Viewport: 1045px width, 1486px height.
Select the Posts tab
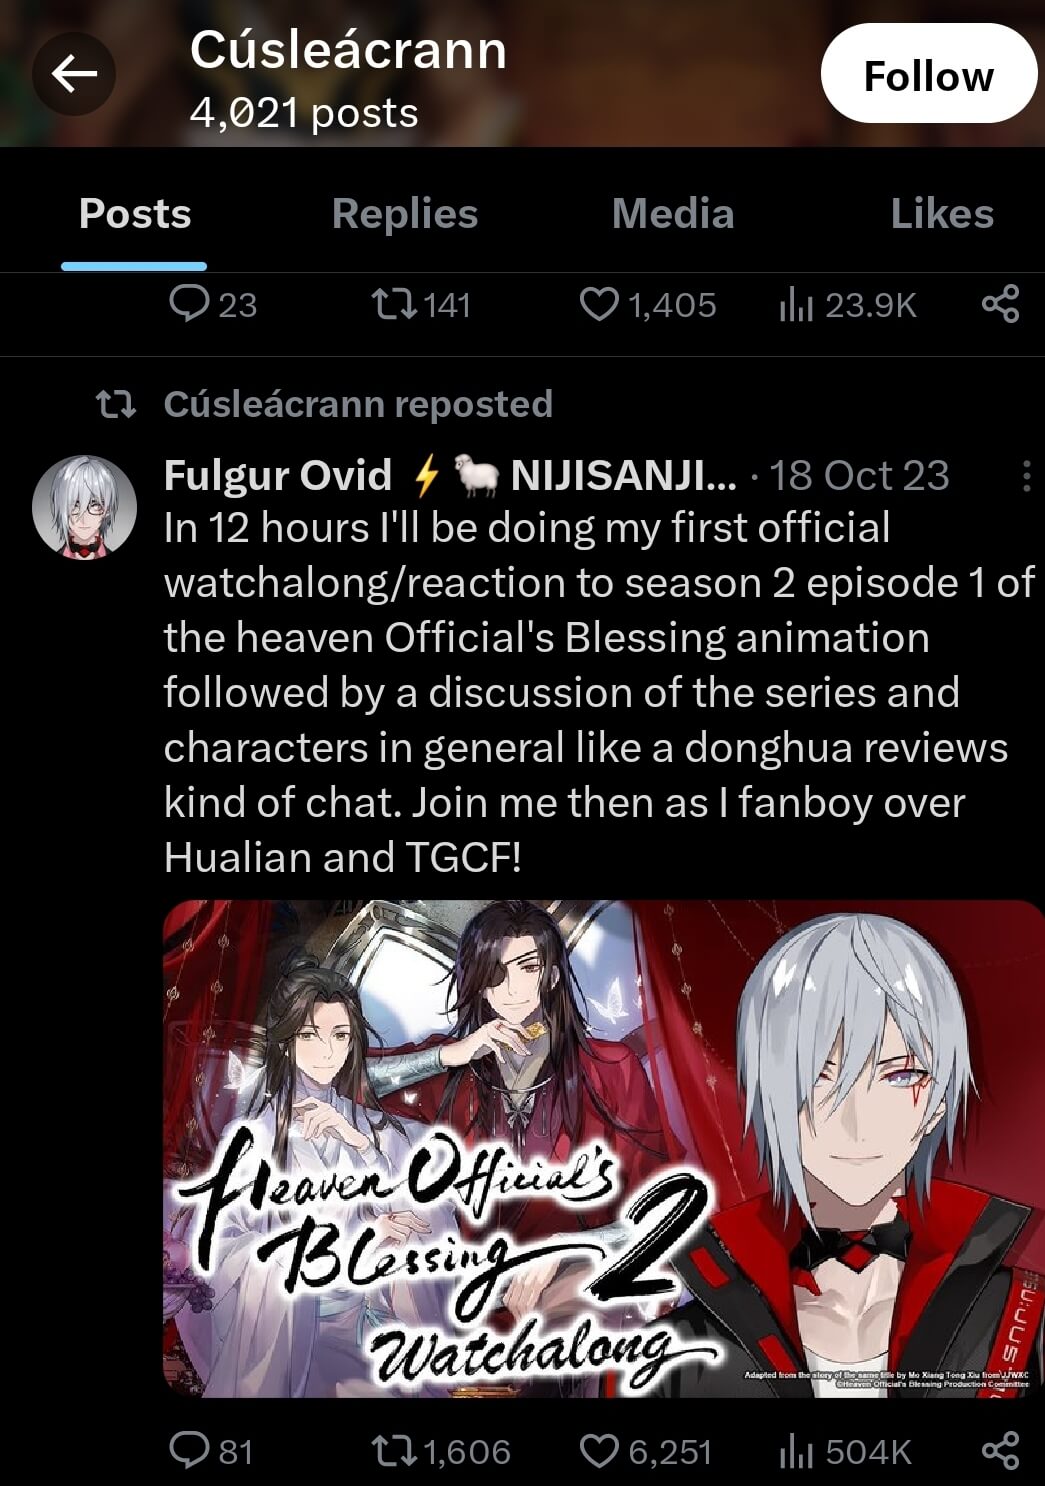click(x=134, y=213)
